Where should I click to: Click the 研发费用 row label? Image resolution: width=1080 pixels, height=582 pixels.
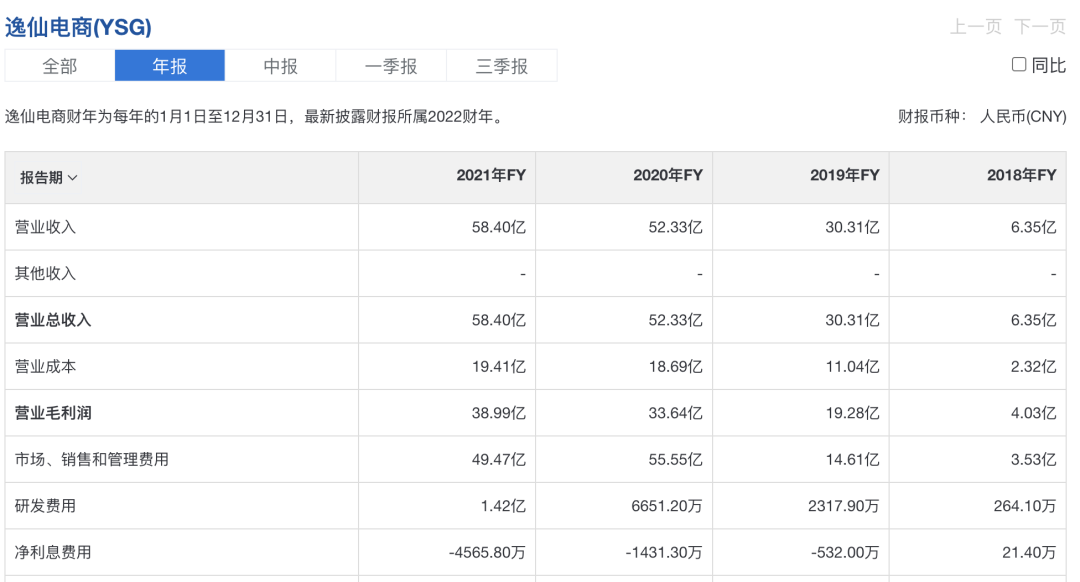46,506
